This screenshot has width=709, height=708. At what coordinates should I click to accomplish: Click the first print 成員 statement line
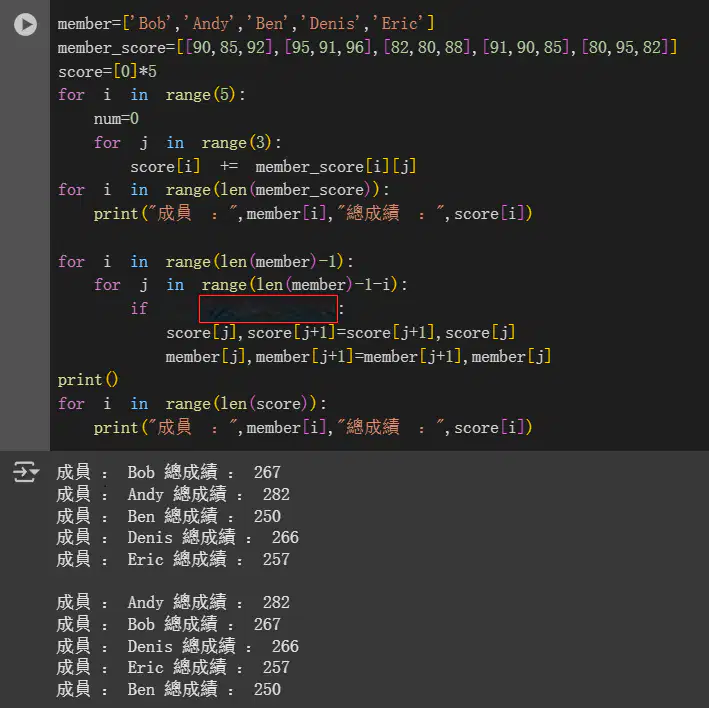(x=313, y=214)
